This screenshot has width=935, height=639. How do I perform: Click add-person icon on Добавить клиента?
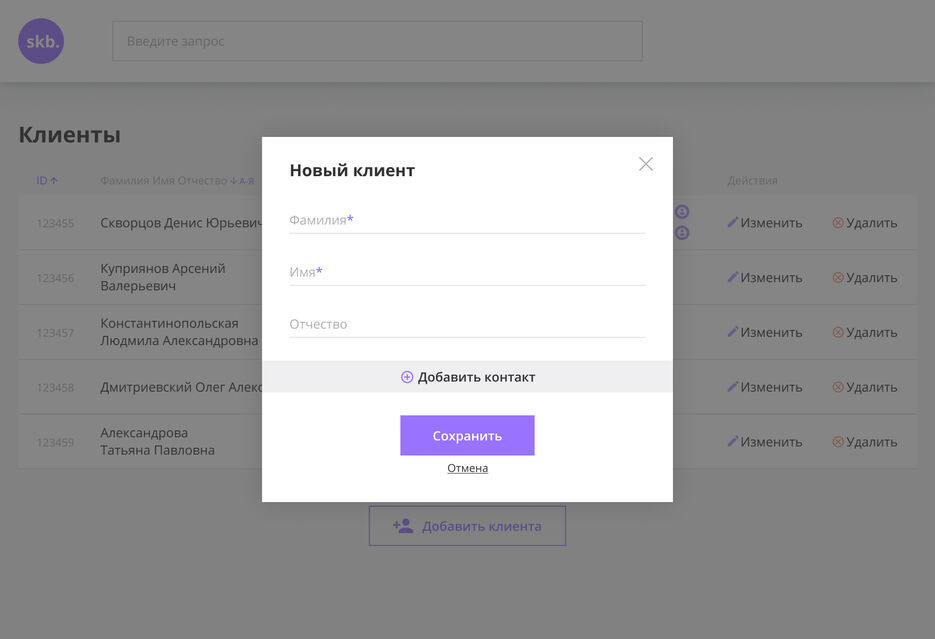pos(403,526)
